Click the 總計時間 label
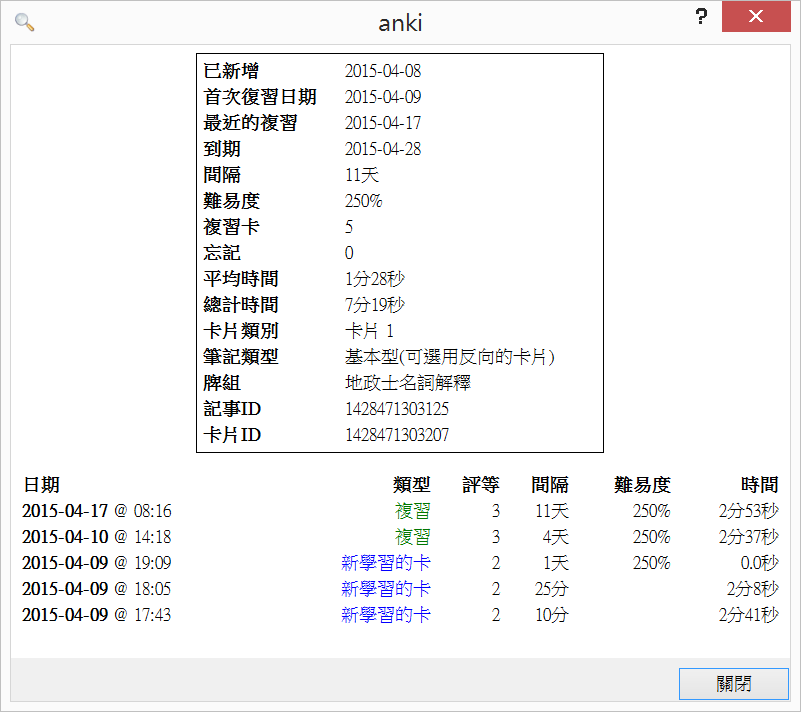This screenshot has height=712, width=801. tap(241, 305)
